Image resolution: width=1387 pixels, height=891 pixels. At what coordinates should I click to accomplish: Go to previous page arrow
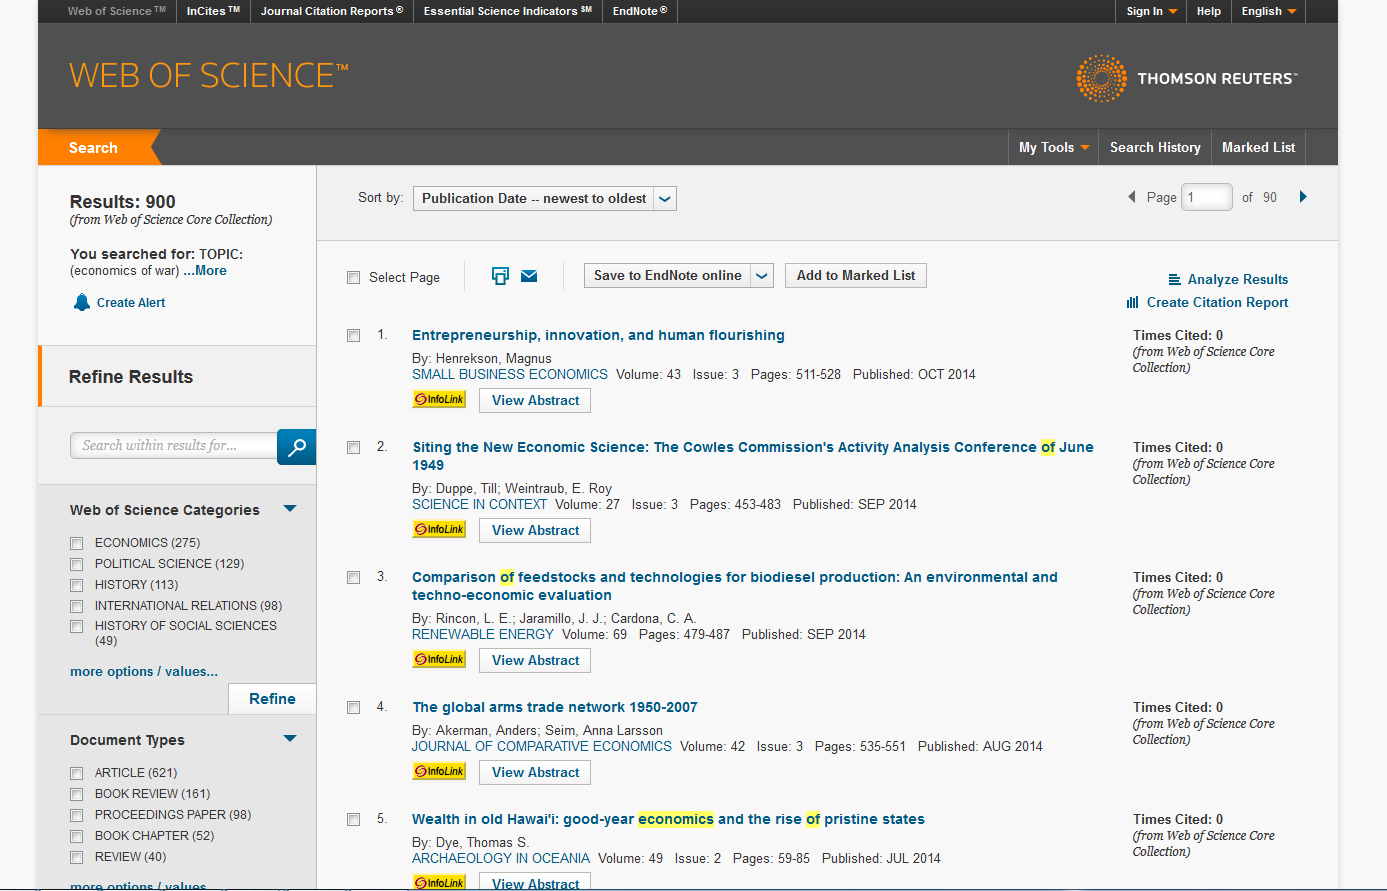tap(1131, 197)
